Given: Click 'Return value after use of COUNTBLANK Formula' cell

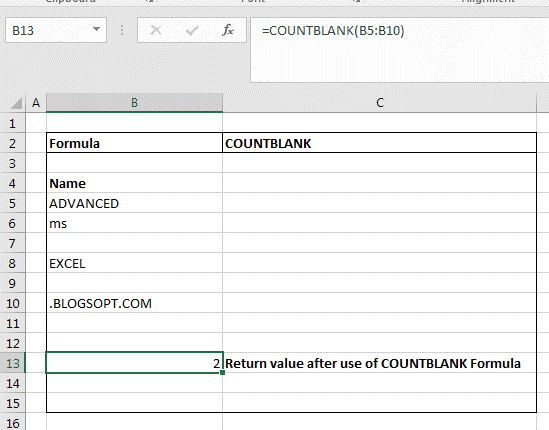Looking at the screenshot, I should (380, 363).
